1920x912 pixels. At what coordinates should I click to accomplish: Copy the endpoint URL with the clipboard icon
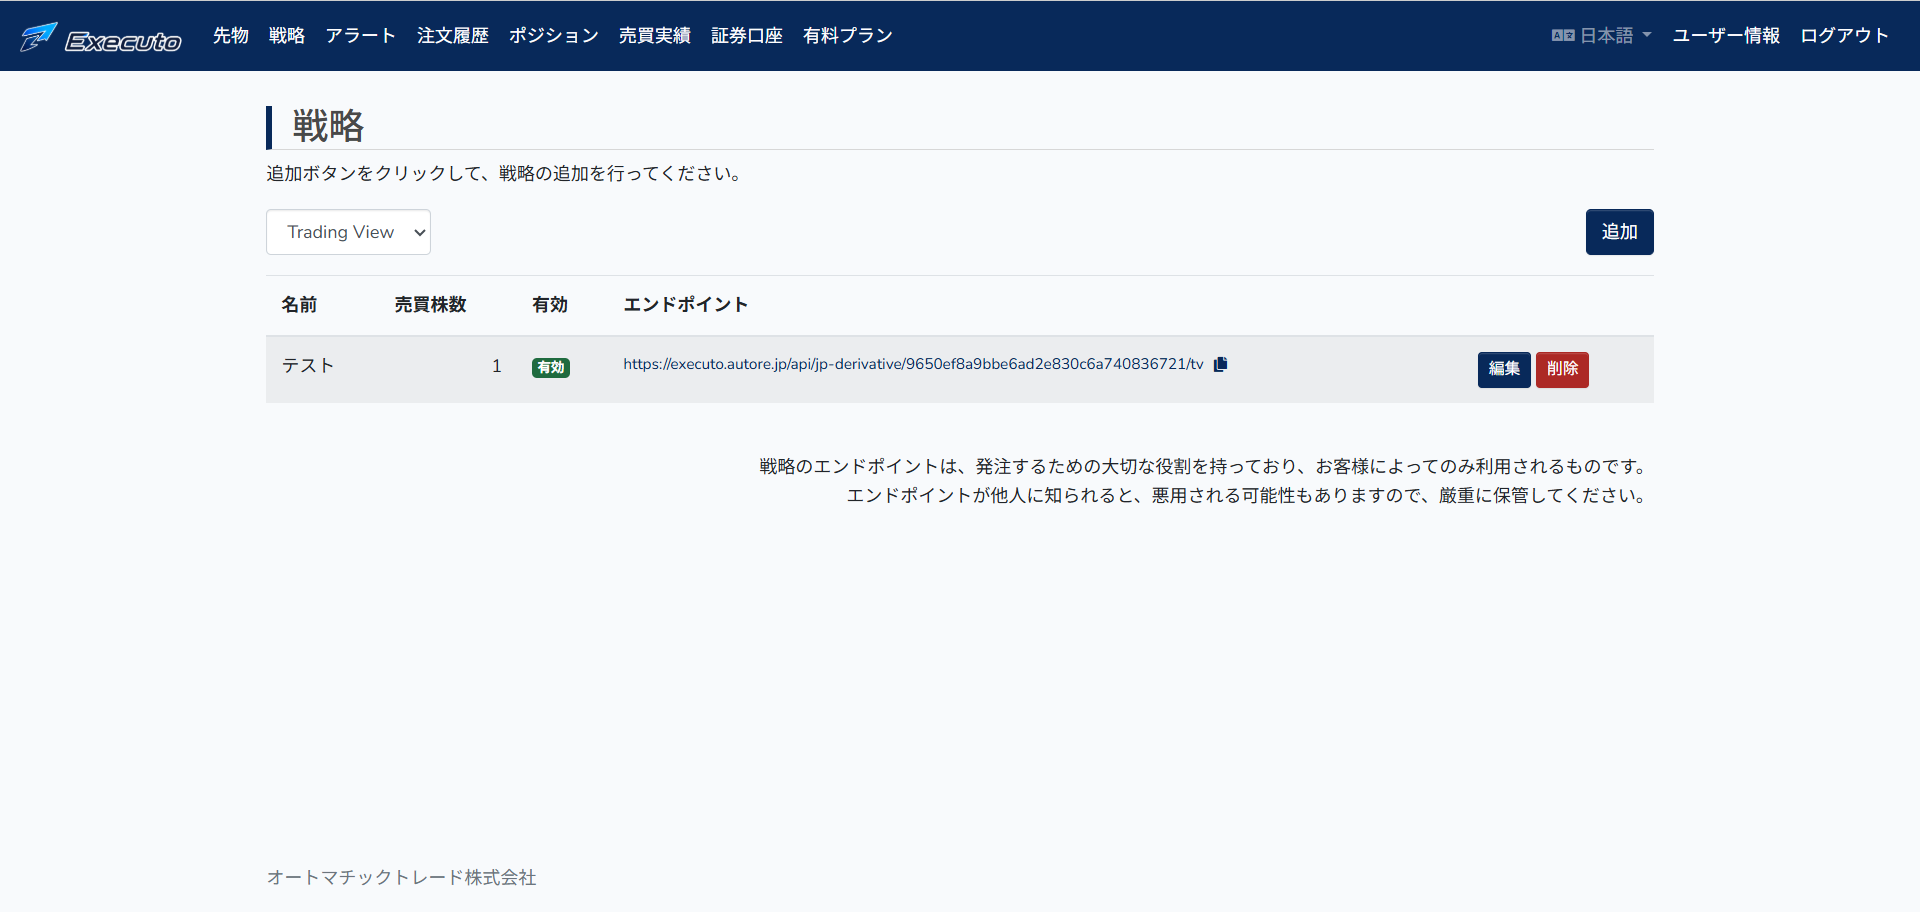coord(1220,364)
